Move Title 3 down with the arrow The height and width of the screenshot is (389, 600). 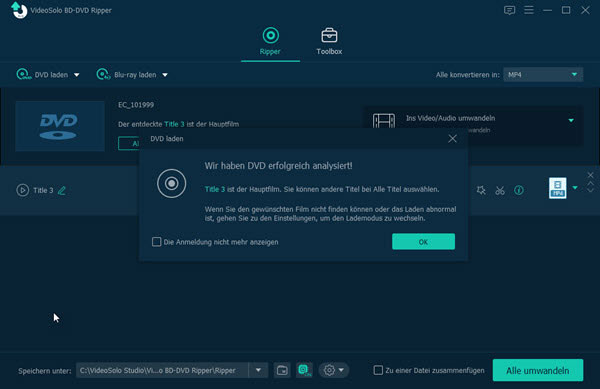point(590,190)
